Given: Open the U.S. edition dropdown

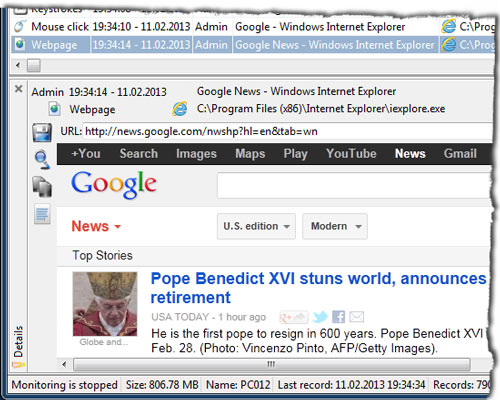Looking at the screenshot, I should pyautogui.click(x=256, y=226).
